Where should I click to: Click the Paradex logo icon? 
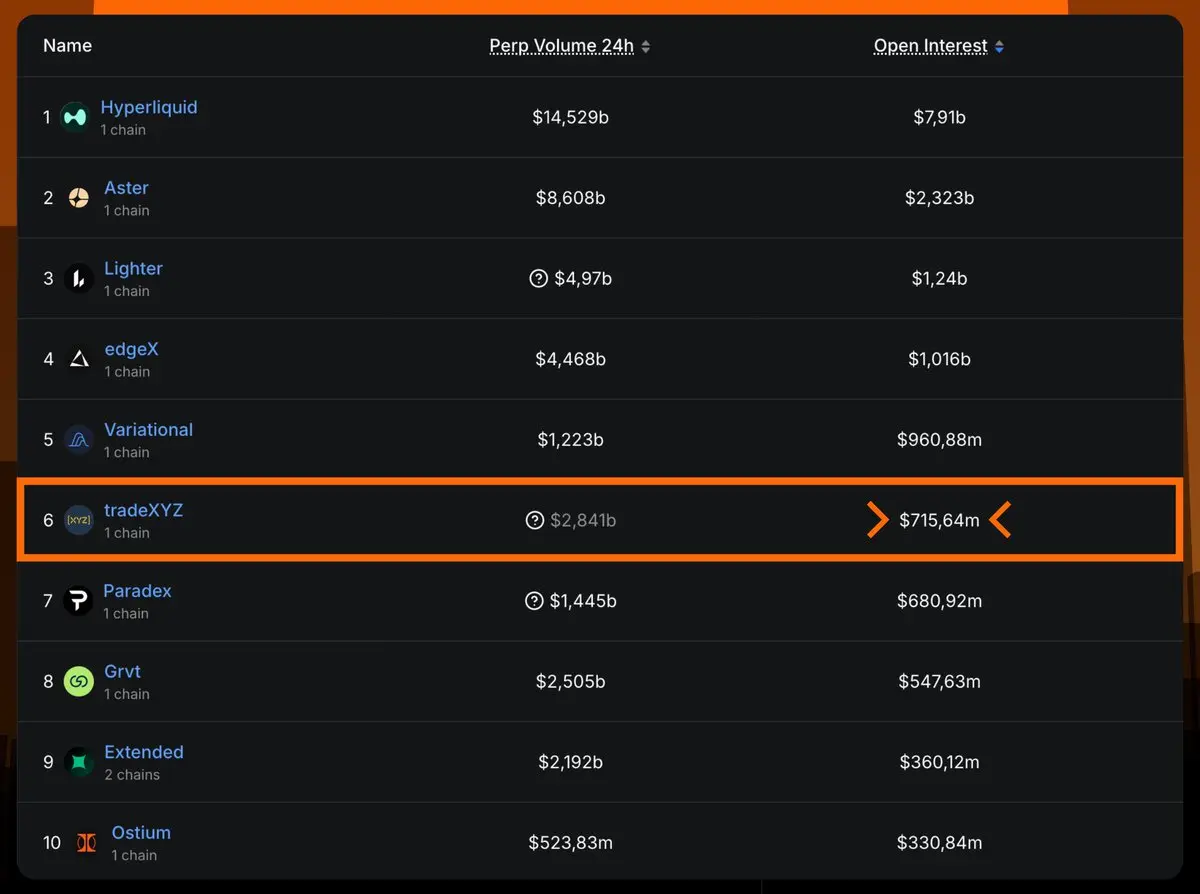point(78,601)
